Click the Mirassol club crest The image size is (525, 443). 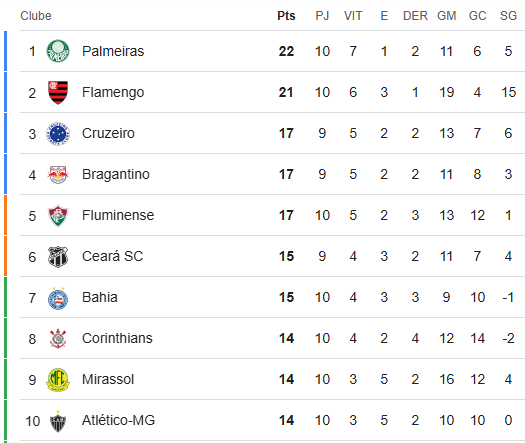[58, 380]
